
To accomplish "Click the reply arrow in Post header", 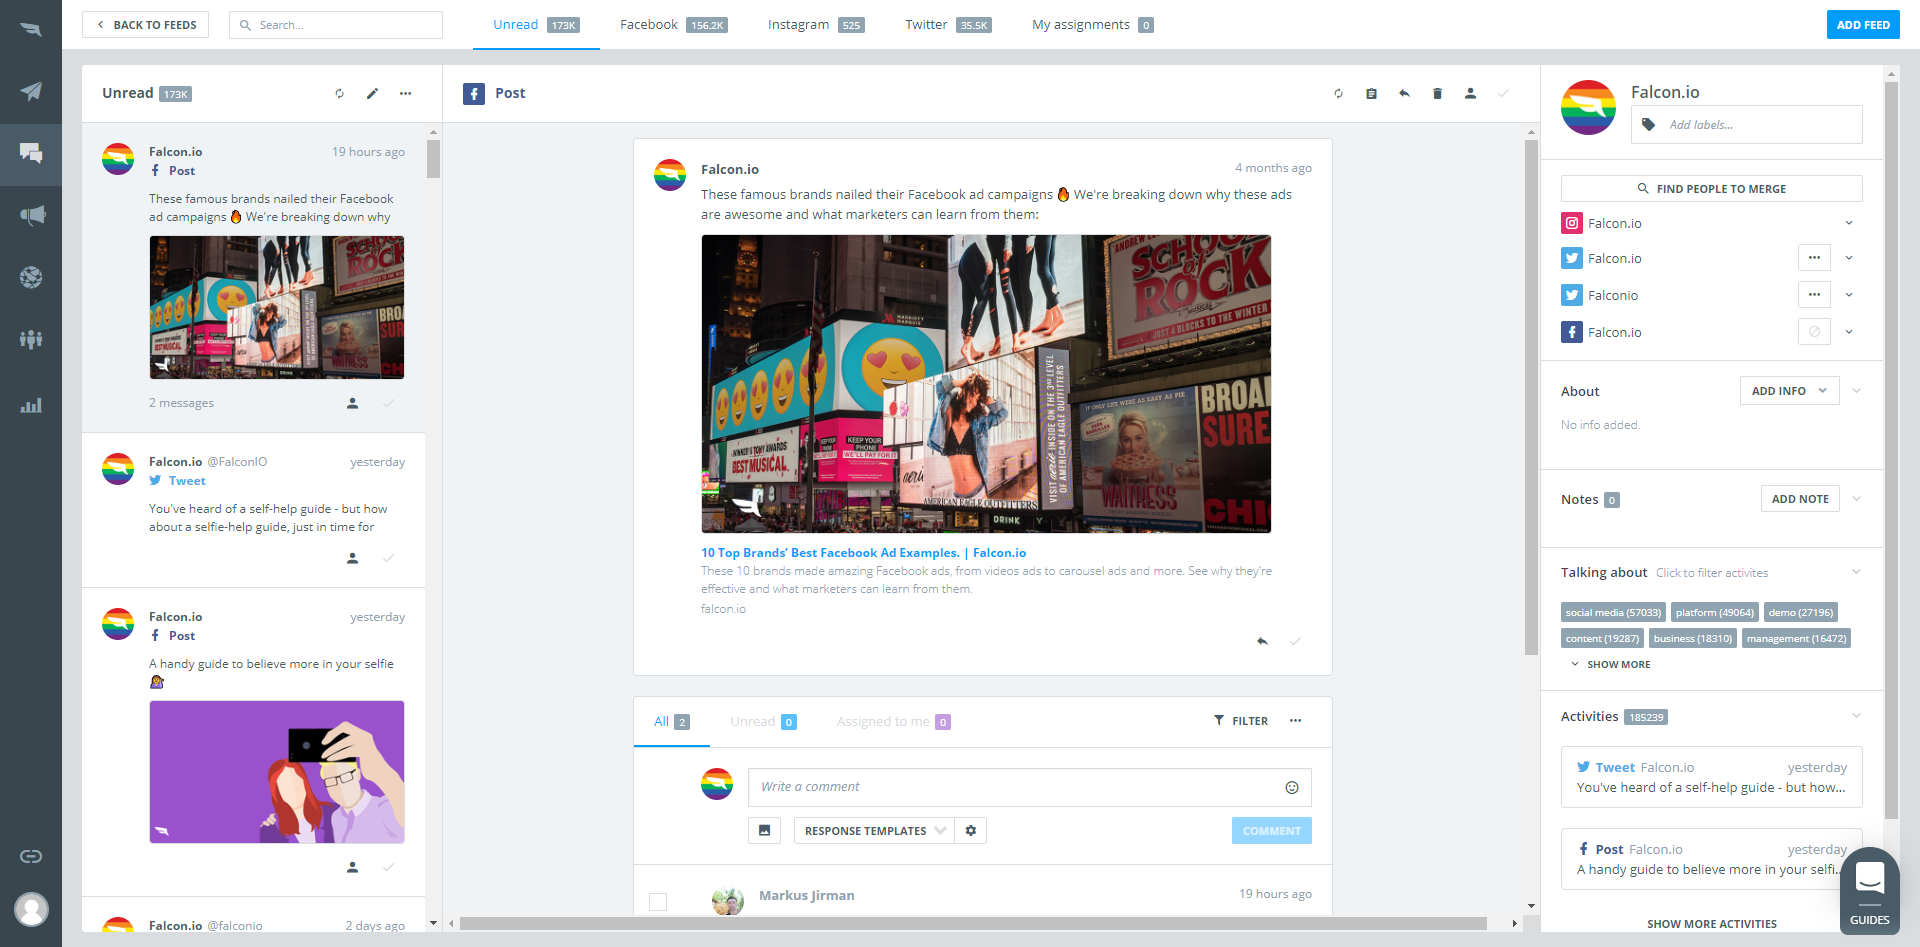I will pos(1404,93).
